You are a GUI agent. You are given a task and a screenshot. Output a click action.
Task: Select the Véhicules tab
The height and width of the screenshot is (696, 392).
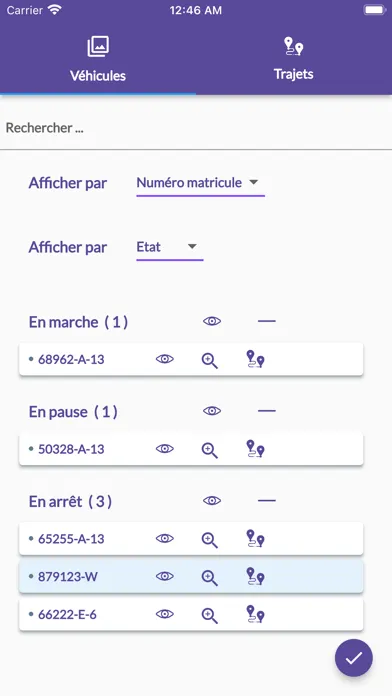click(x=98, y=60)
